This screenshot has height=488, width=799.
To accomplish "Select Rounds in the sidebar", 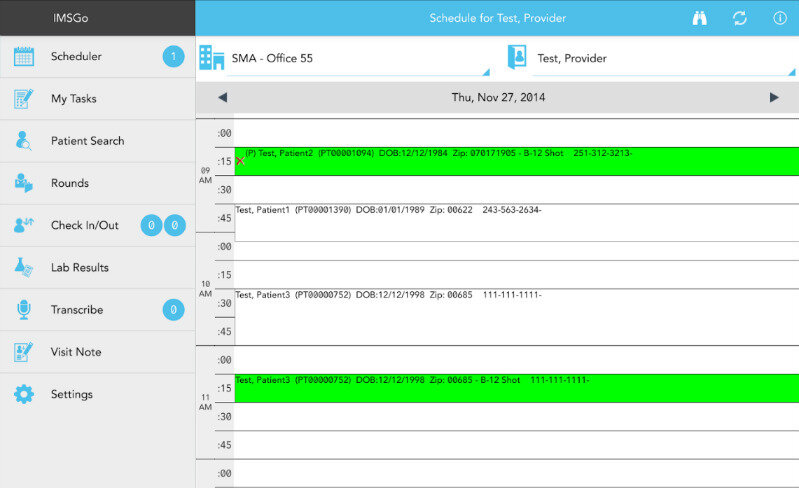I will tap(70, 183).
